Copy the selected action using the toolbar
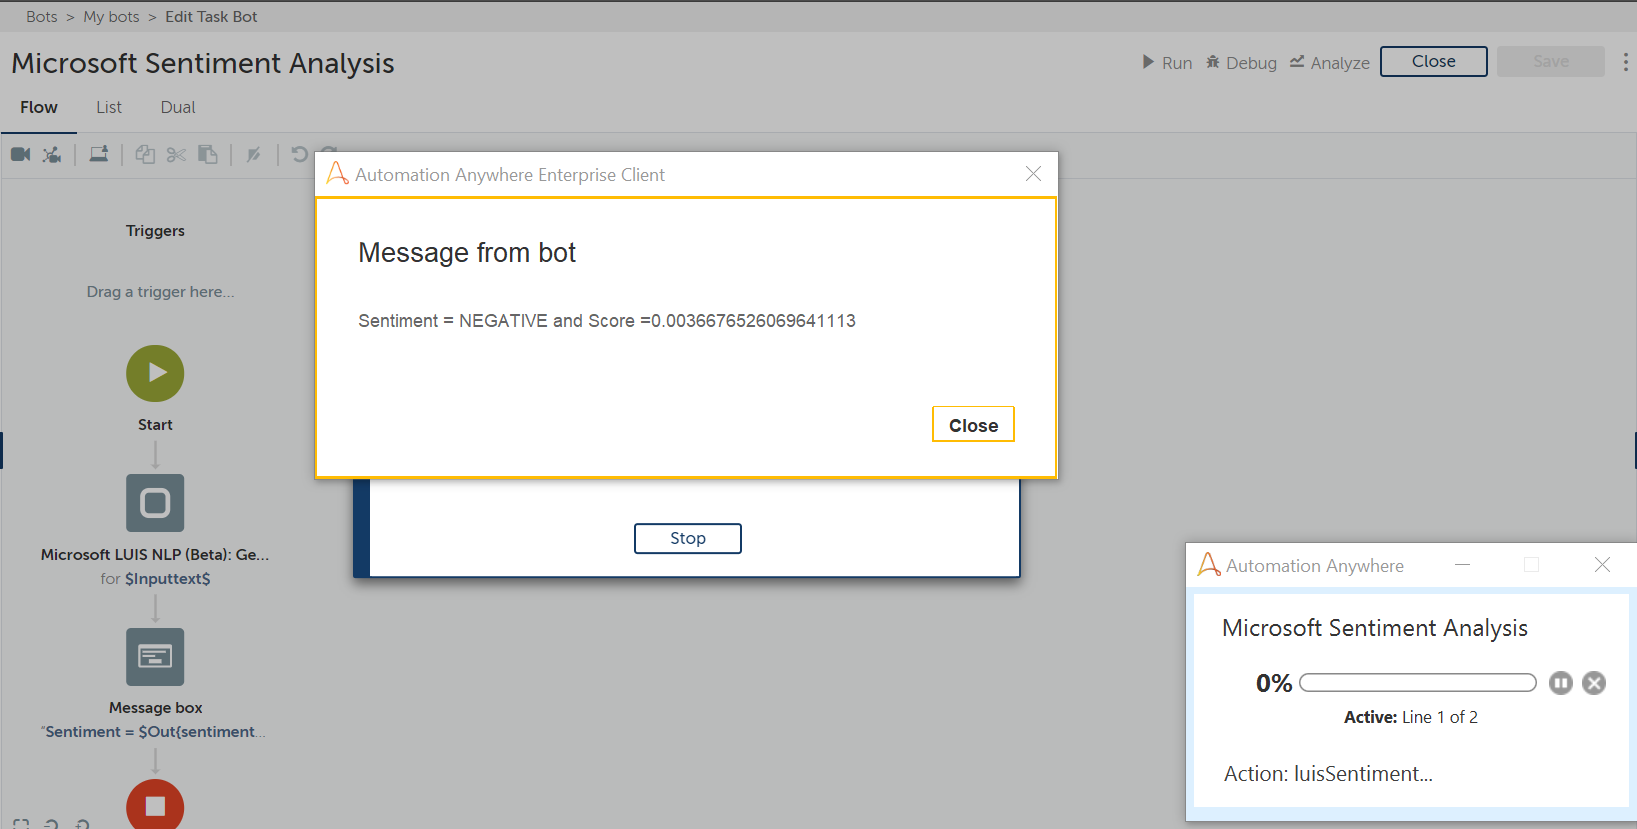1637x829 pixels. 145,154
